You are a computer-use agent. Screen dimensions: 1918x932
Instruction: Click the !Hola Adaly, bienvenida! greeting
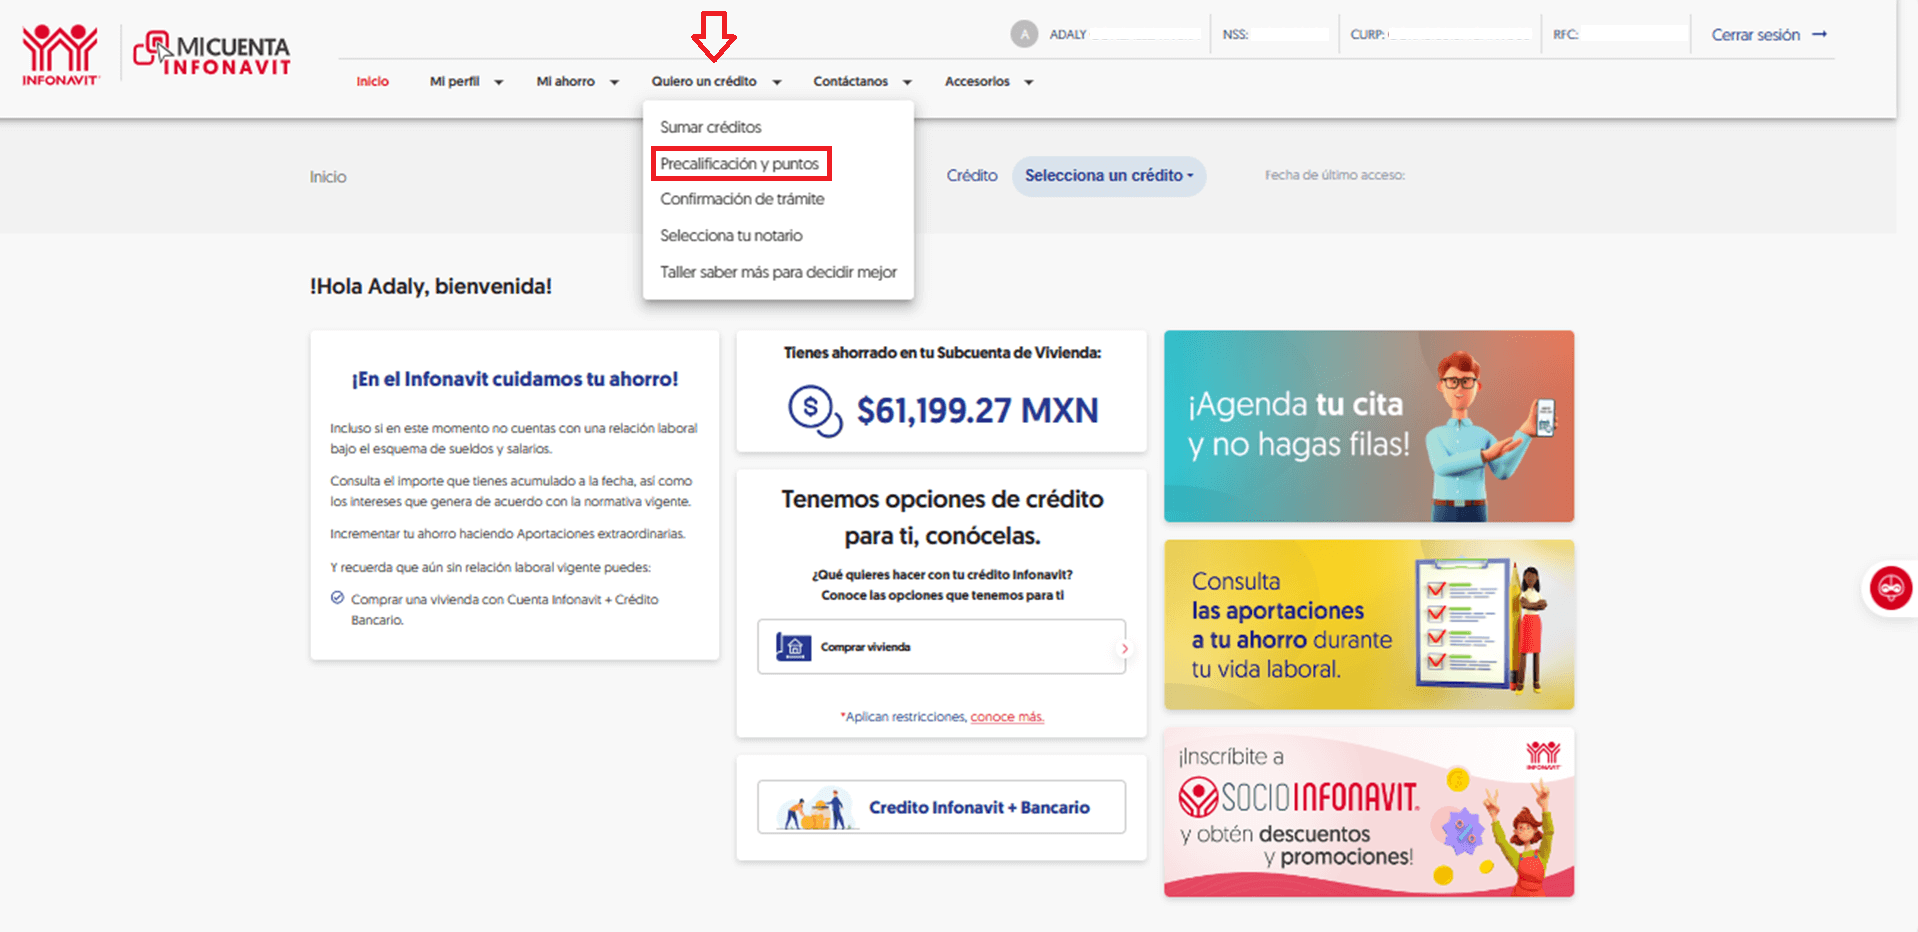[x=431, y=286]
